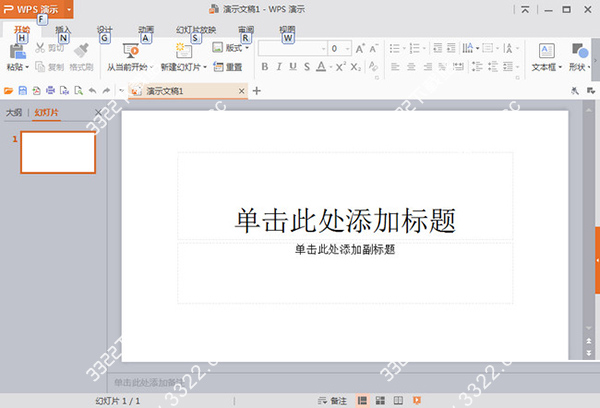Viewport: 600px width, 408px height.
Task: Switch to the 插入 ribbon tab
Action: 62,30
